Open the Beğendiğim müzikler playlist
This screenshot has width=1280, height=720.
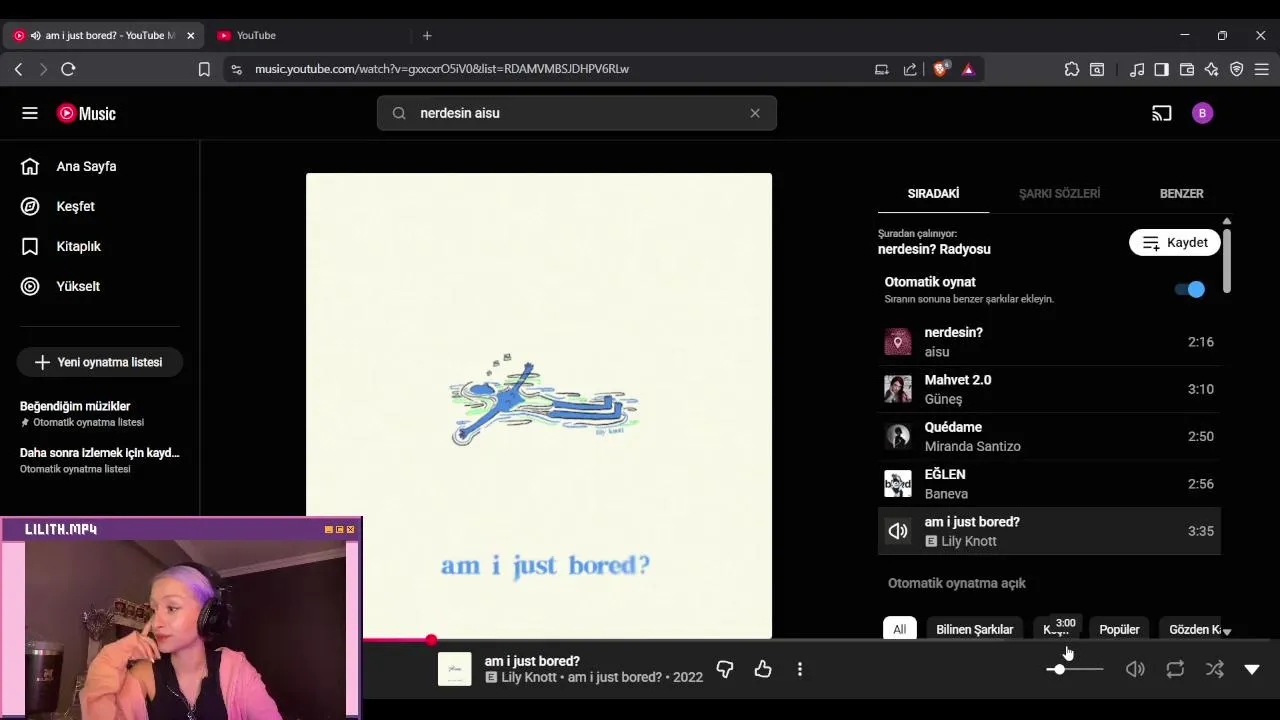(100, 413)
